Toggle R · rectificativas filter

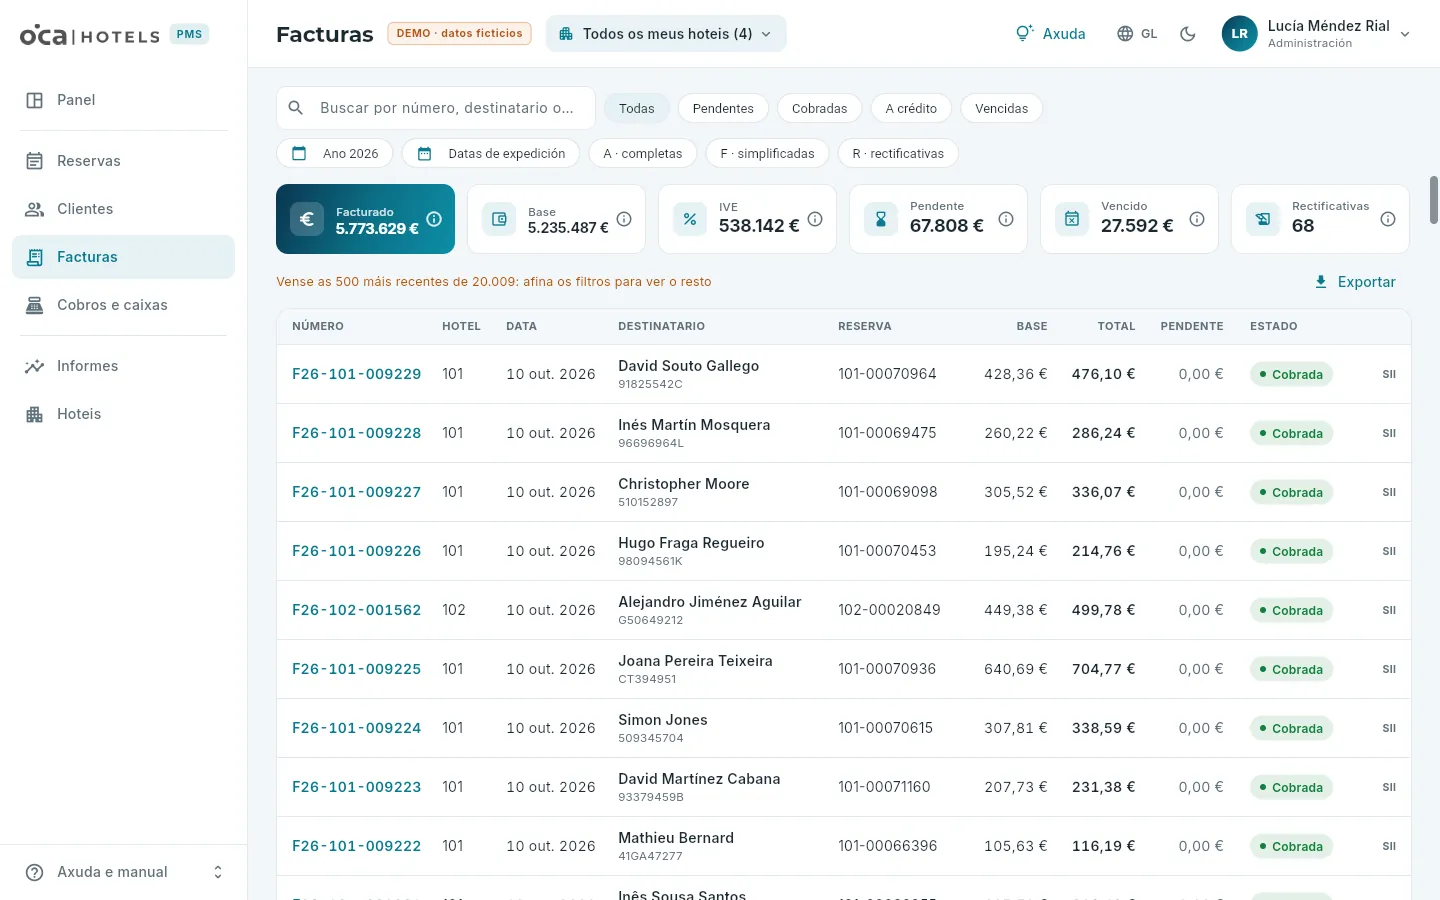(898, 153)
